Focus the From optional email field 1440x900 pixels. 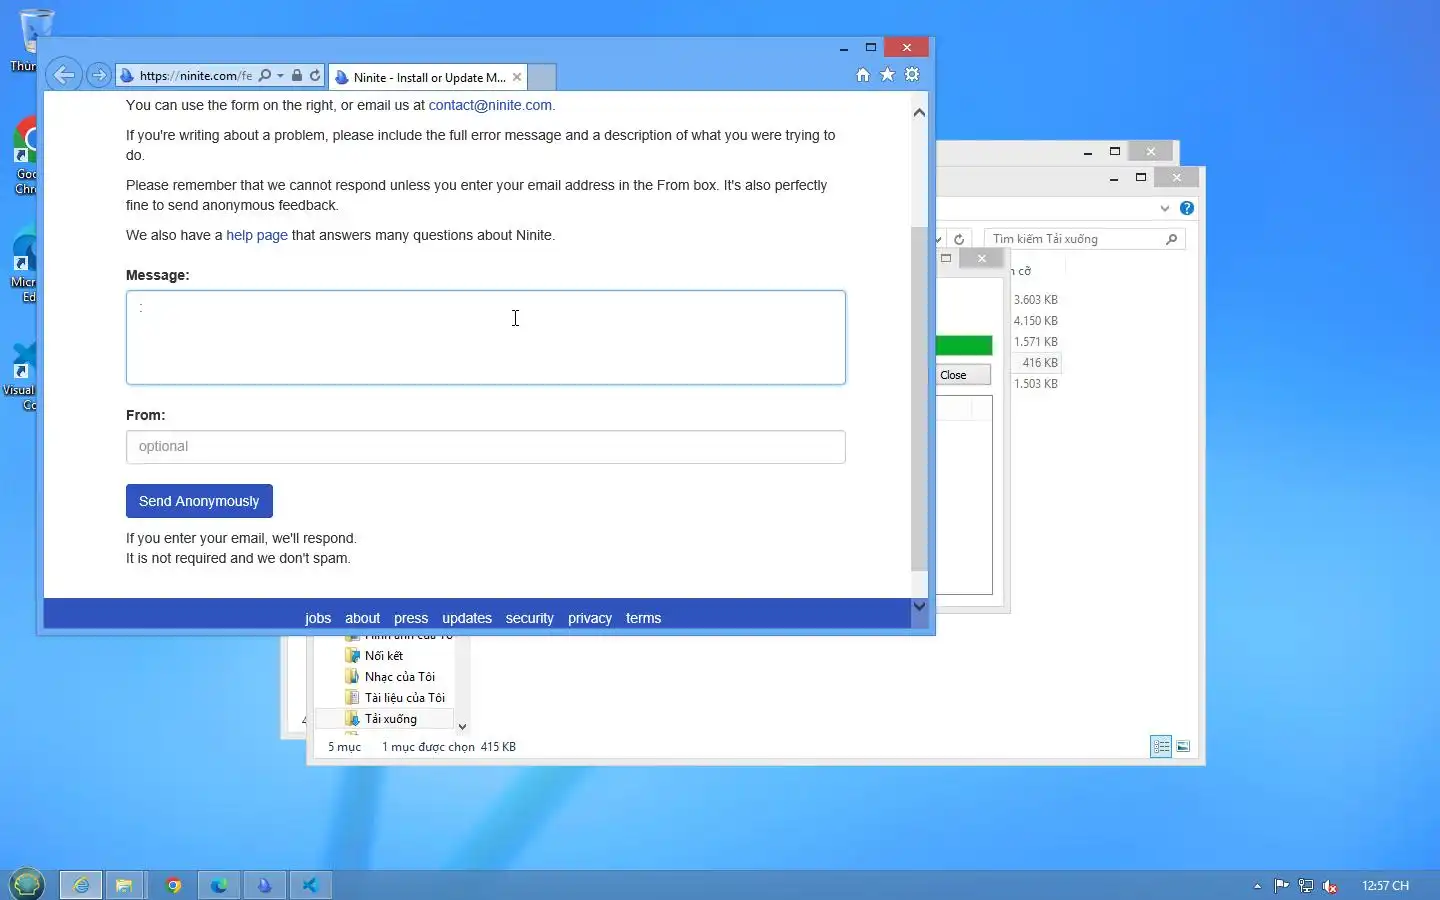[x=486, y=447]
